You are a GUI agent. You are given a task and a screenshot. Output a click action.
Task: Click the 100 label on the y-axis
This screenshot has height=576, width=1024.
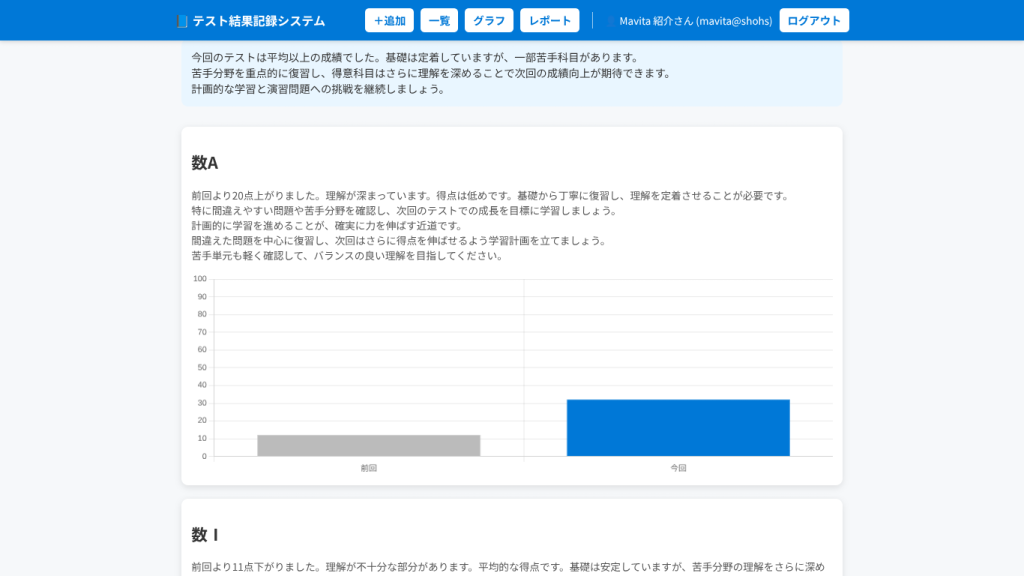200,279
